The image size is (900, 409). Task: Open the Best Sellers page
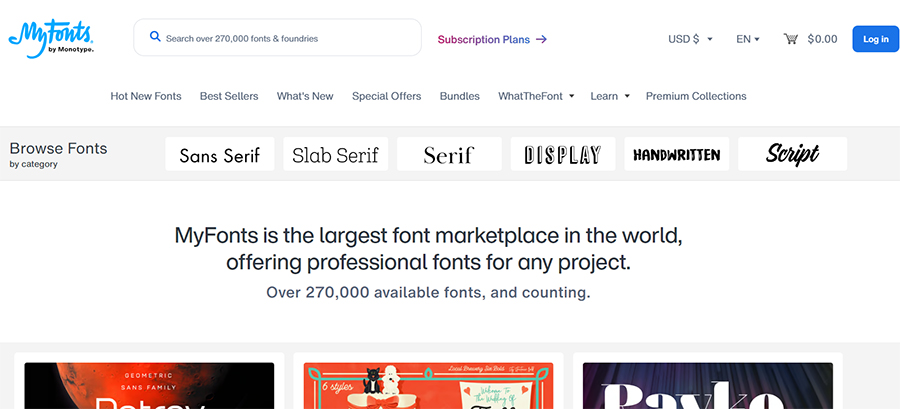229,96
